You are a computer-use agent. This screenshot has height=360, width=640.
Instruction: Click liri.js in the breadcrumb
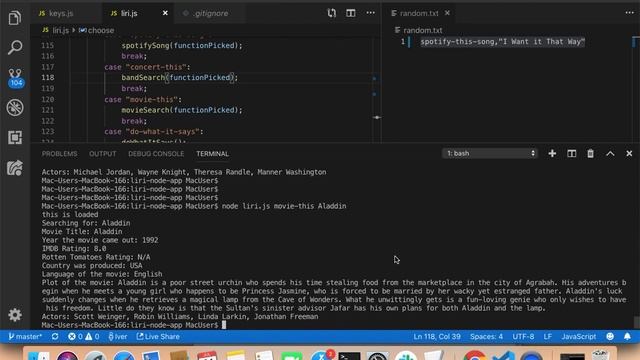coord(60,30)
